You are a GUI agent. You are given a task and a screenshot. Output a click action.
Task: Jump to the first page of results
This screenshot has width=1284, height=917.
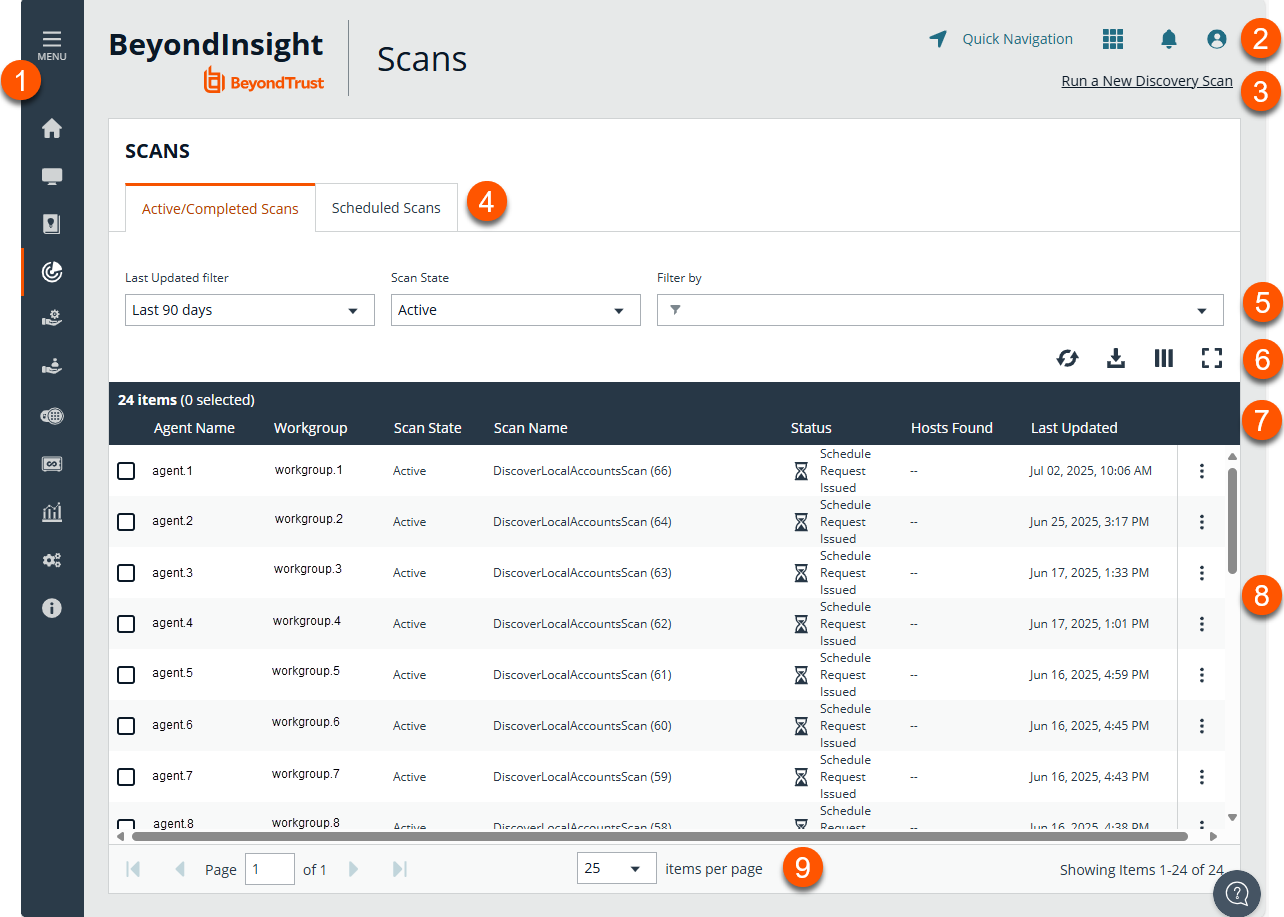pyautogui.click(x=133, y=869)
